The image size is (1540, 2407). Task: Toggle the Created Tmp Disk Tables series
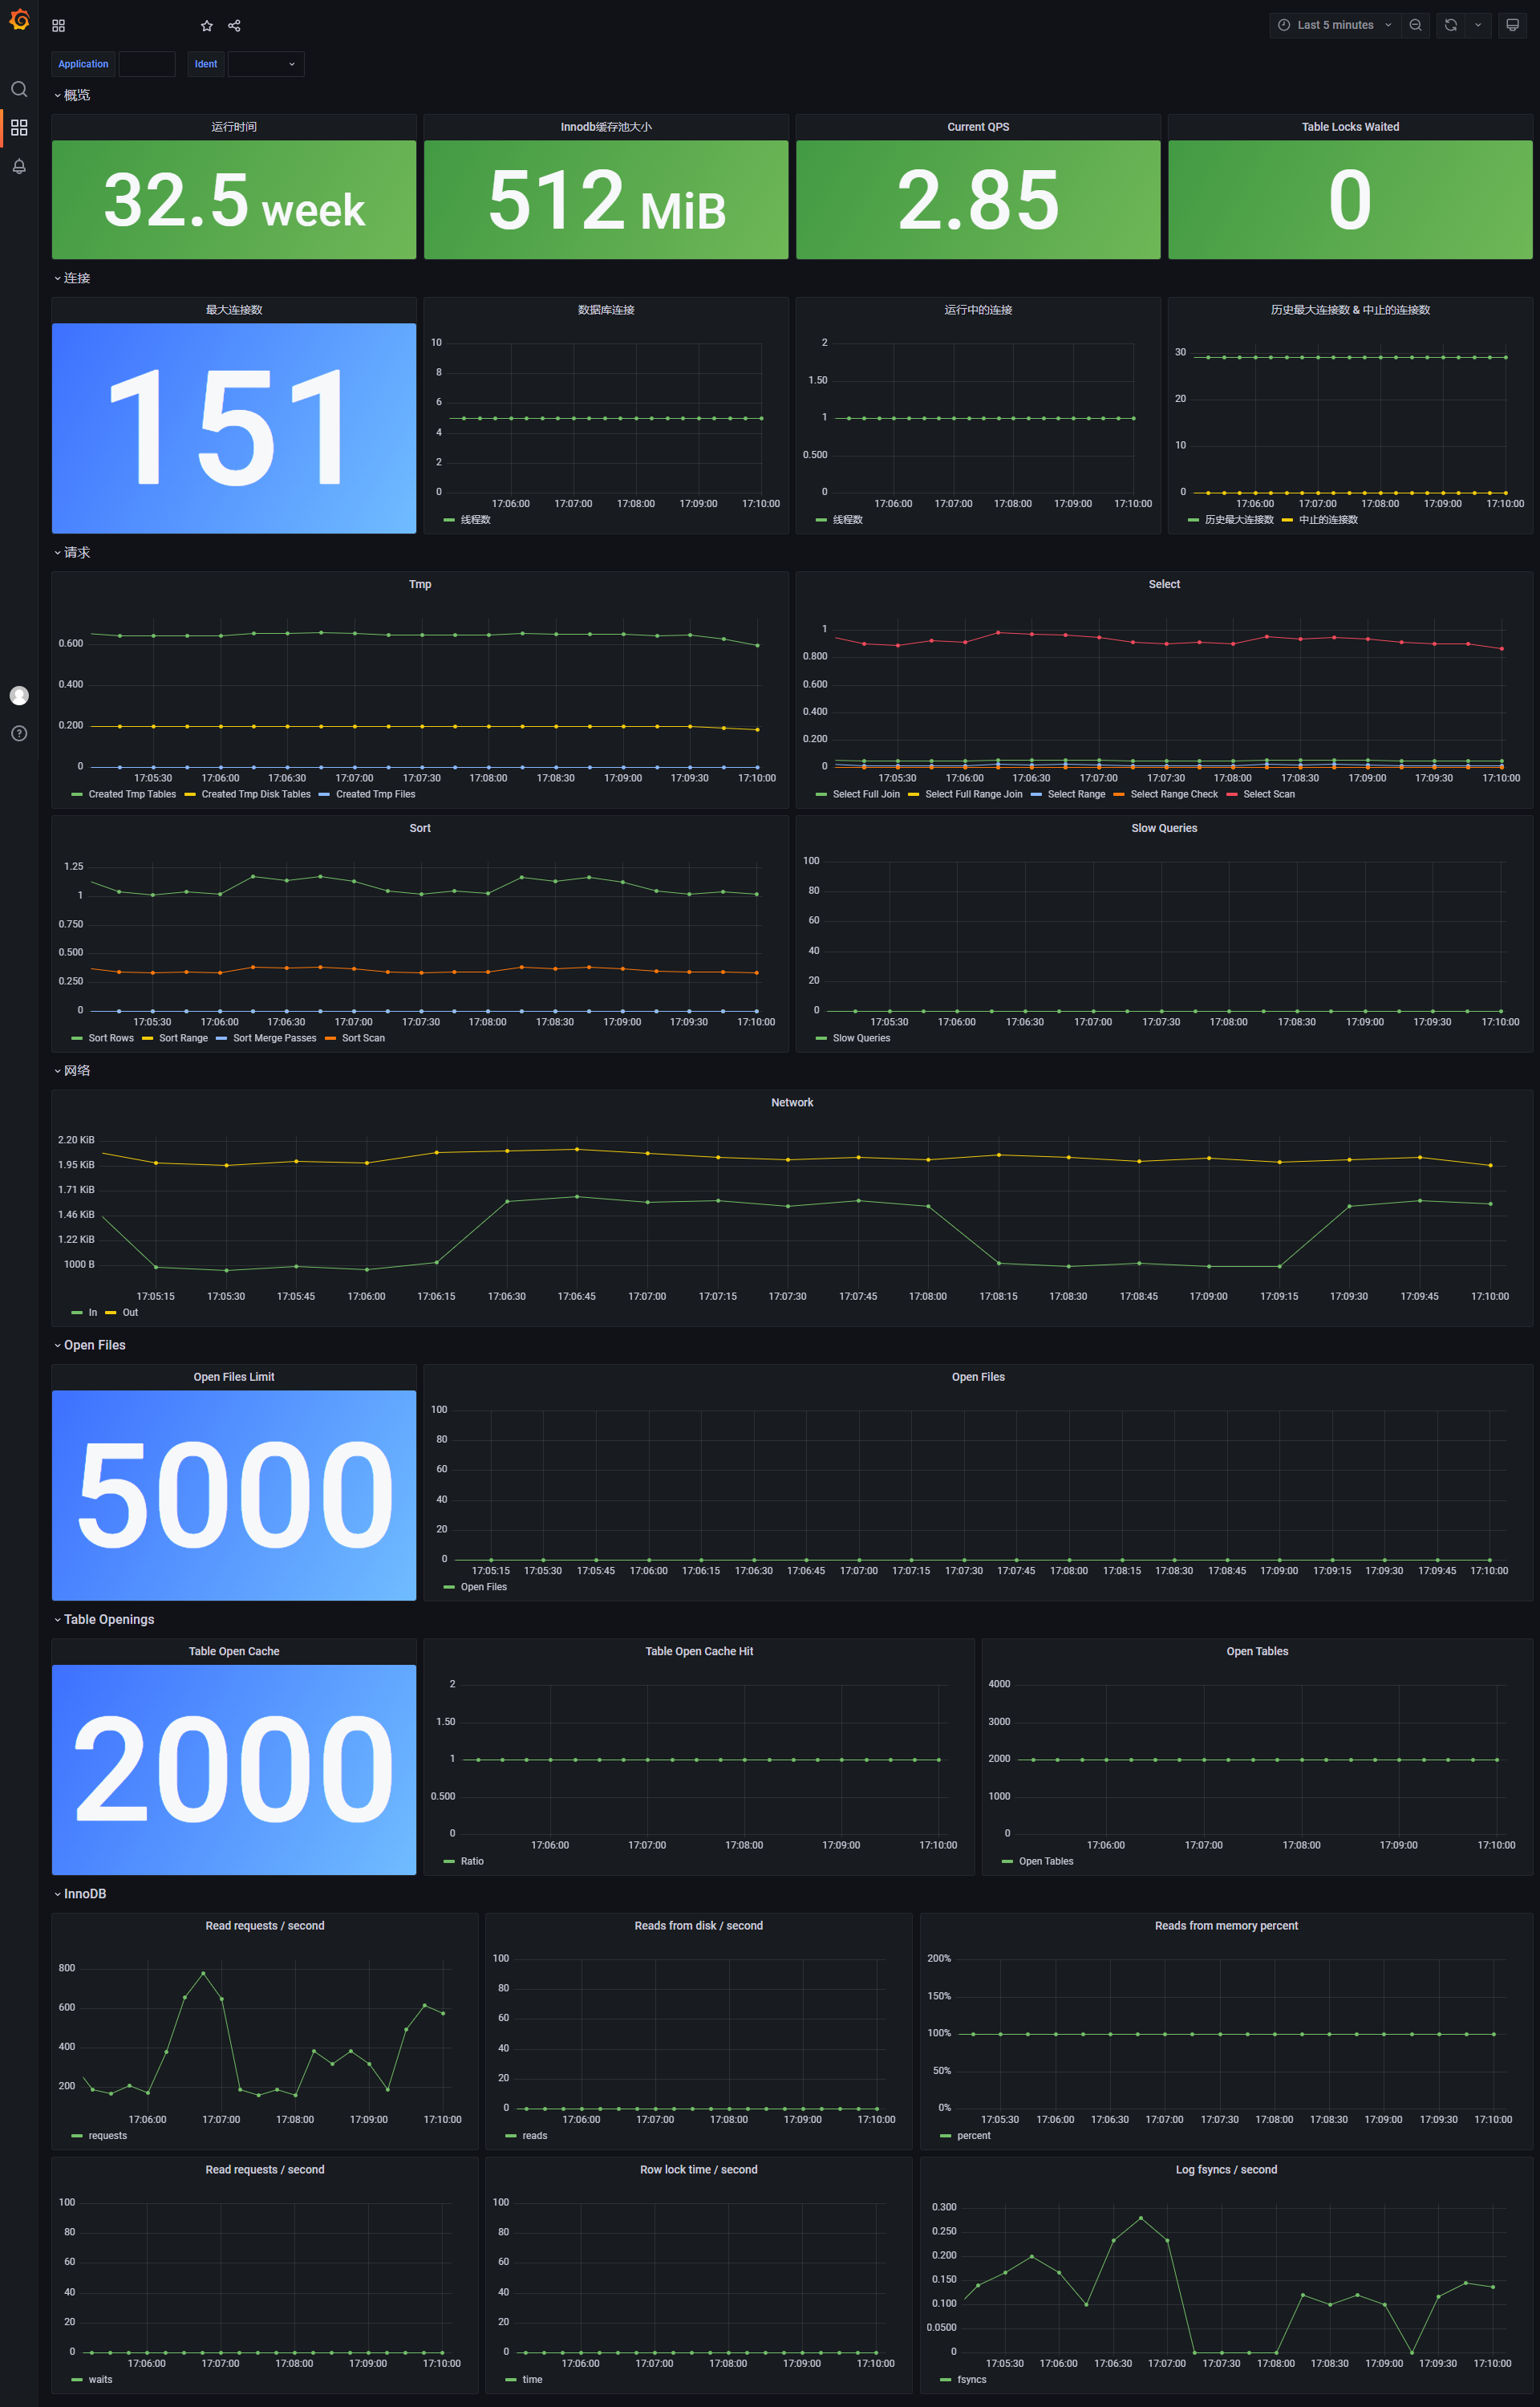pyautogui.click(x=255, y=794)
